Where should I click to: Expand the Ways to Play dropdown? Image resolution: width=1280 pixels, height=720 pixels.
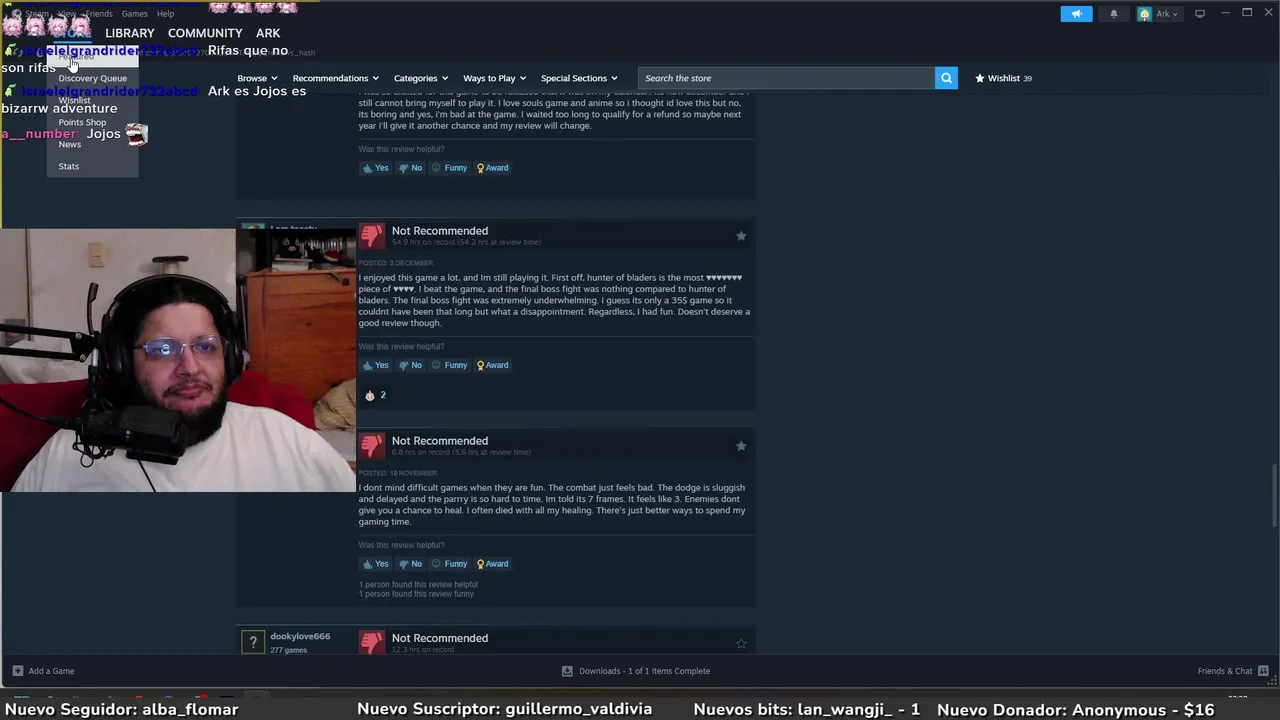coord(494,78)
